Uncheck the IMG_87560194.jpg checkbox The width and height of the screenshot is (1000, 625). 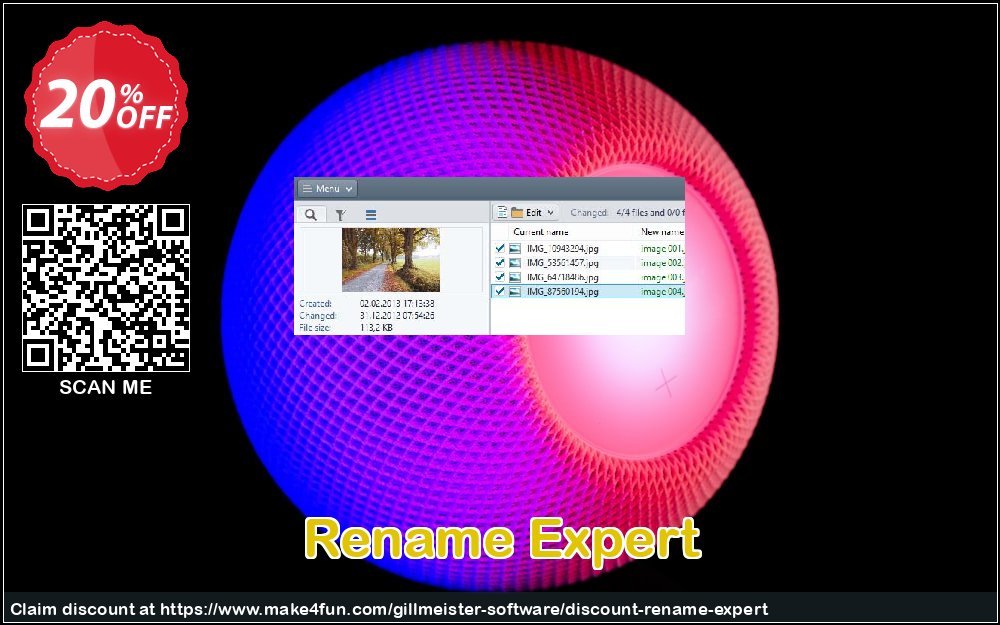(x=500, y=291)
